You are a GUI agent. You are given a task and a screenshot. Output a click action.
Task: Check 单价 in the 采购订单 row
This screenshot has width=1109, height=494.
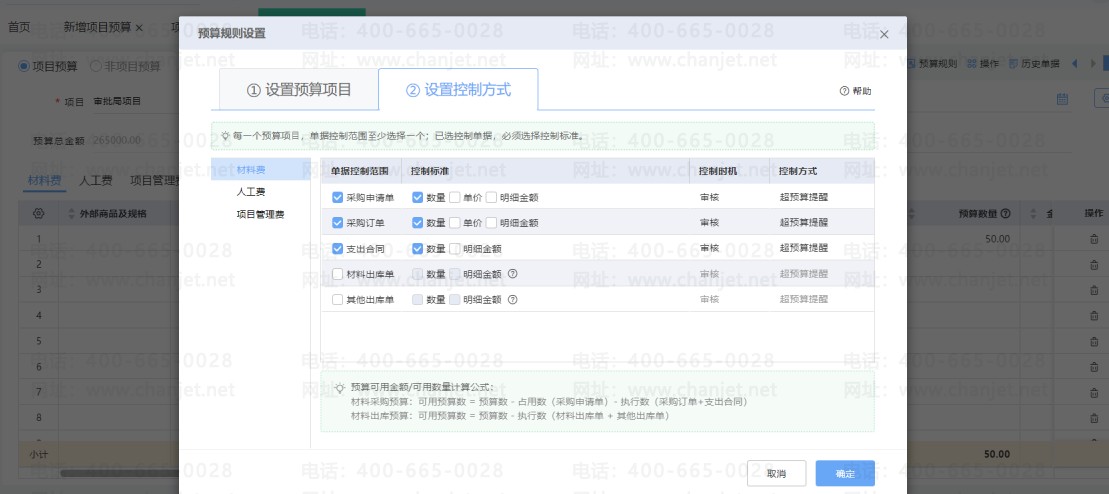click(455, 223)
